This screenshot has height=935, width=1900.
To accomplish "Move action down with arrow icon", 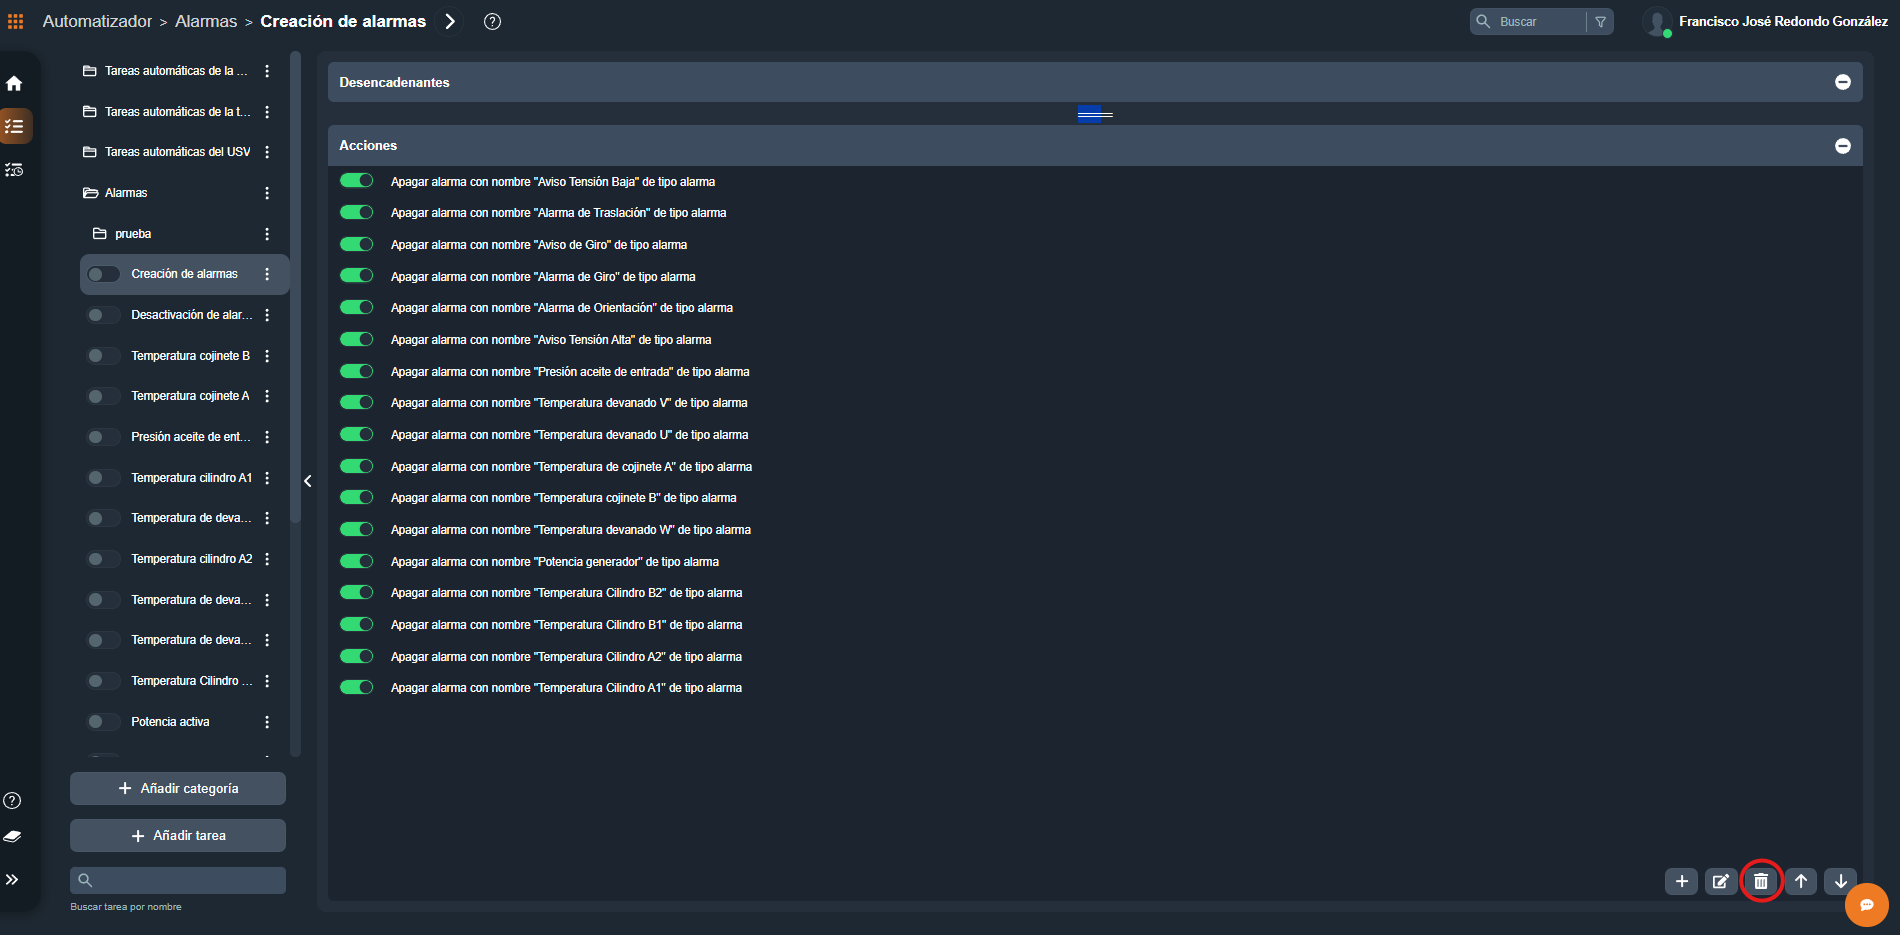I will (1840, 881).
